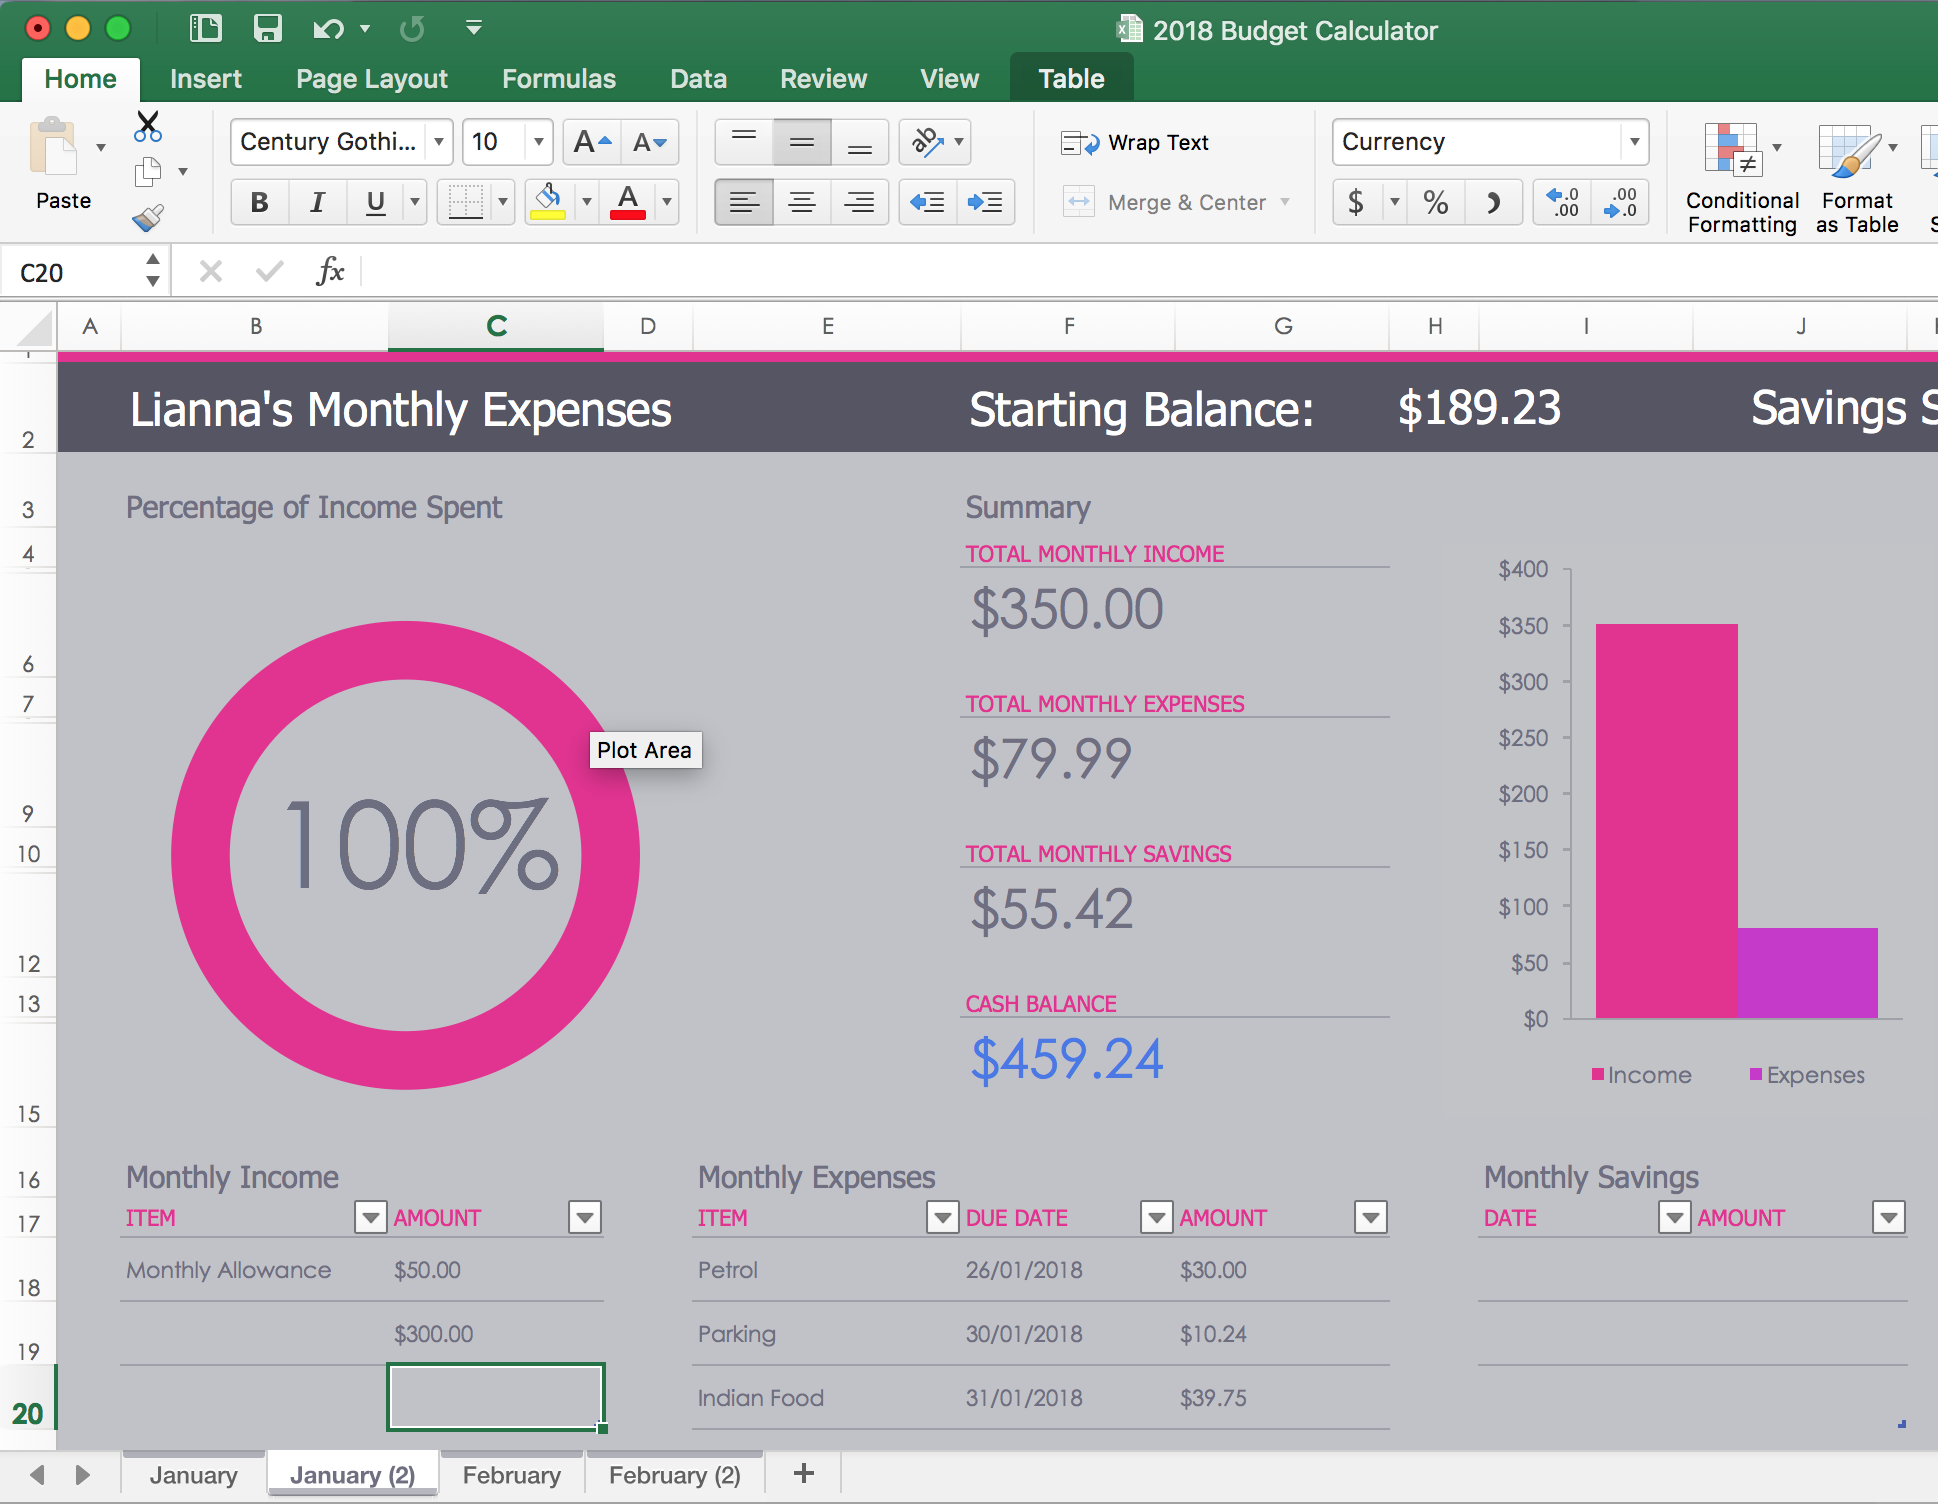Click the Save icon in title bar
This screenshot has height=1504, width=1938.
point(267,28)
